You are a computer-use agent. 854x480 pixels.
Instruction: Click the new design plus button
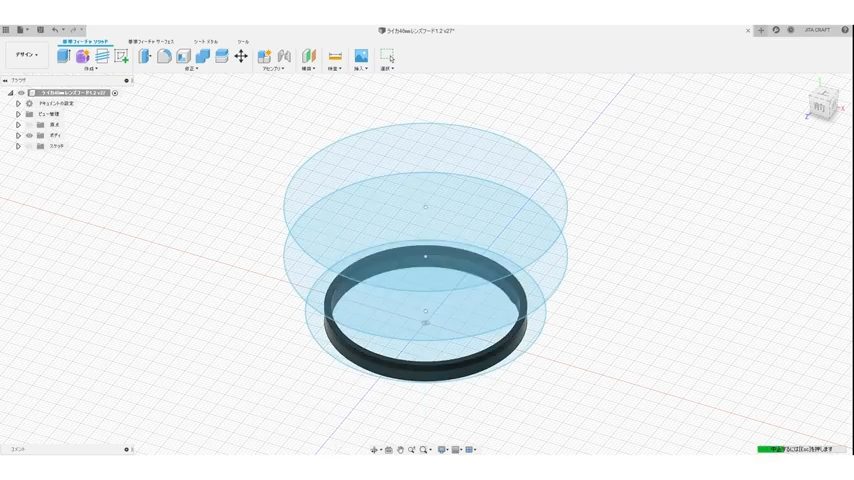tap(761, 30)
